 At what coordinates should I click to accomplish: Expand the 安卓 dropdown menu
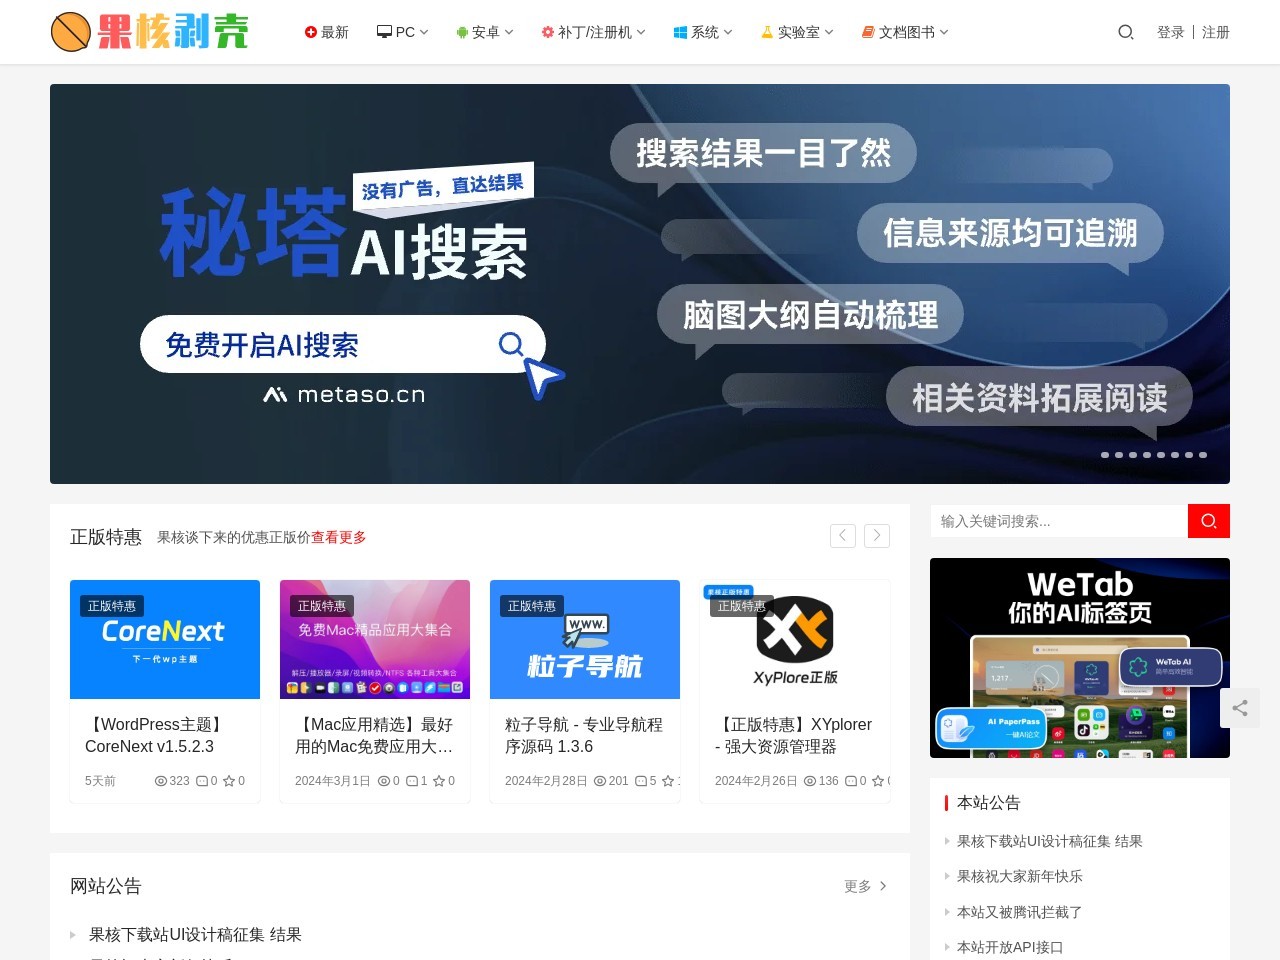[485, 32]
